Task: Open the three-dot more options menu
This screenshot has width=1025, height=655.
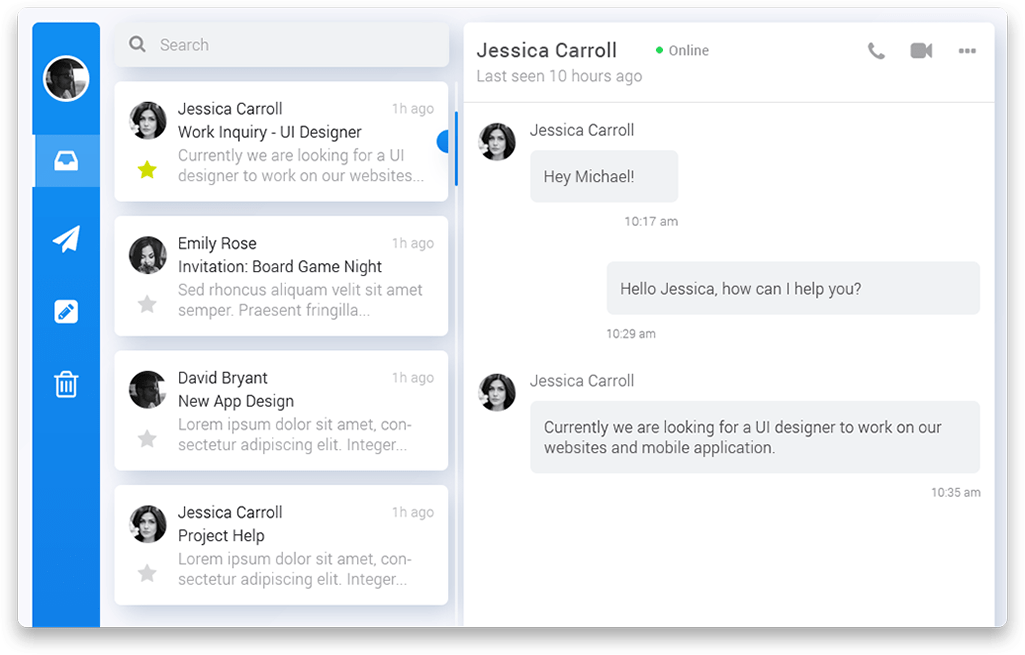Action: [x=967, y=51]
